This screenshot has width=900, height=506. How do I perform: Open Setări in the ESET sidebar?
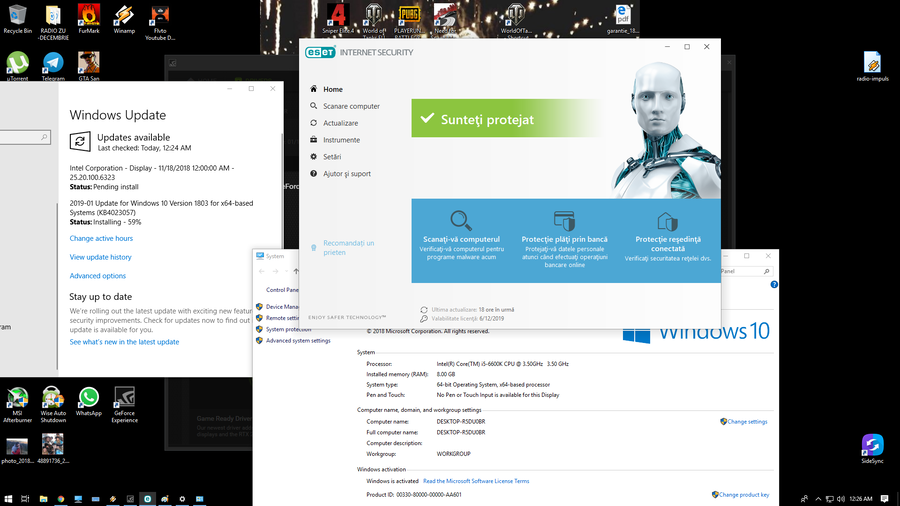[x=332, y=157]
